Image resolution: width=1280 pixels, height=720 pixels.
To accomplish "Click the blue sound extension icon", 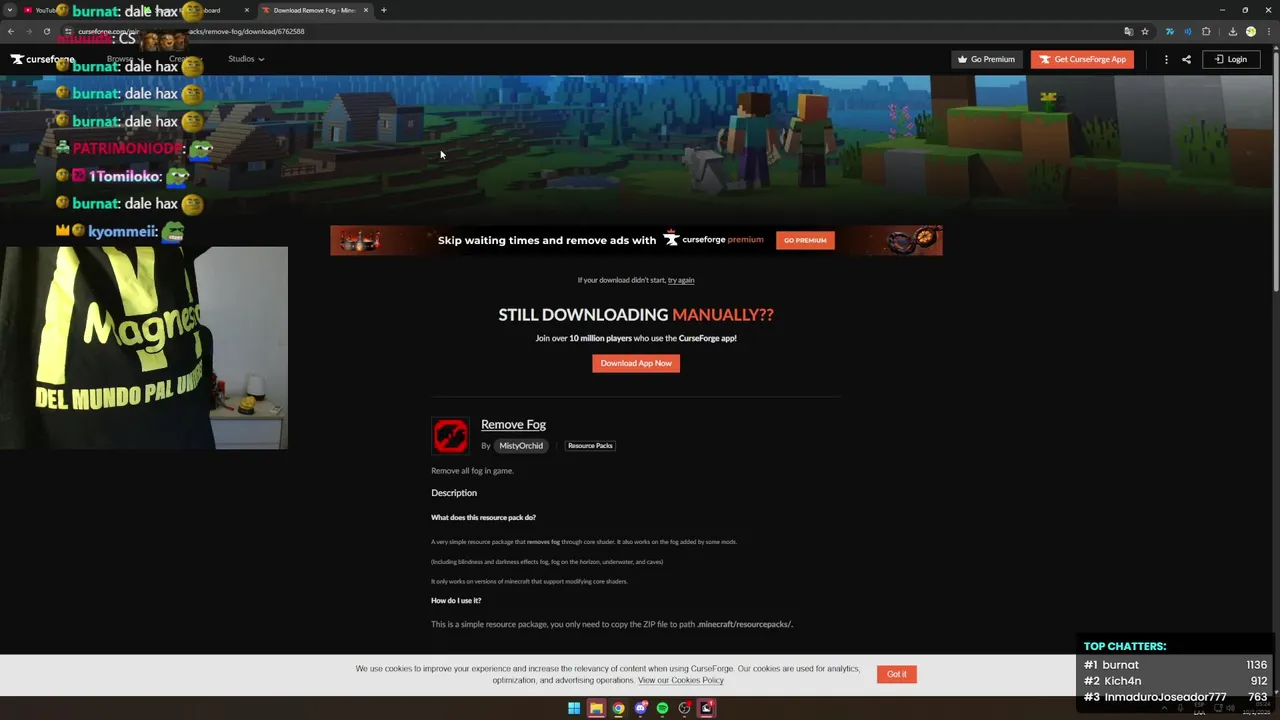I will tap(1187, 31).
